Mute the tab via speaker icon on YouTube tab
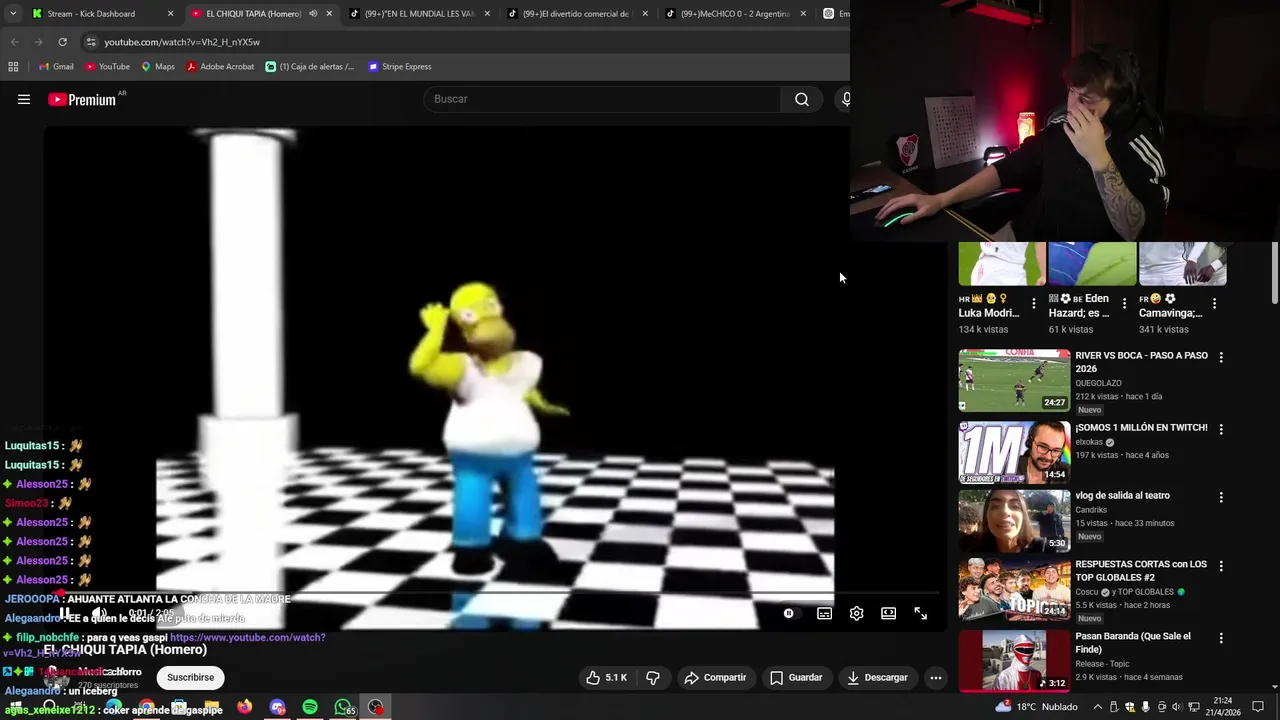1280x720 pixels. coord(313,14)
